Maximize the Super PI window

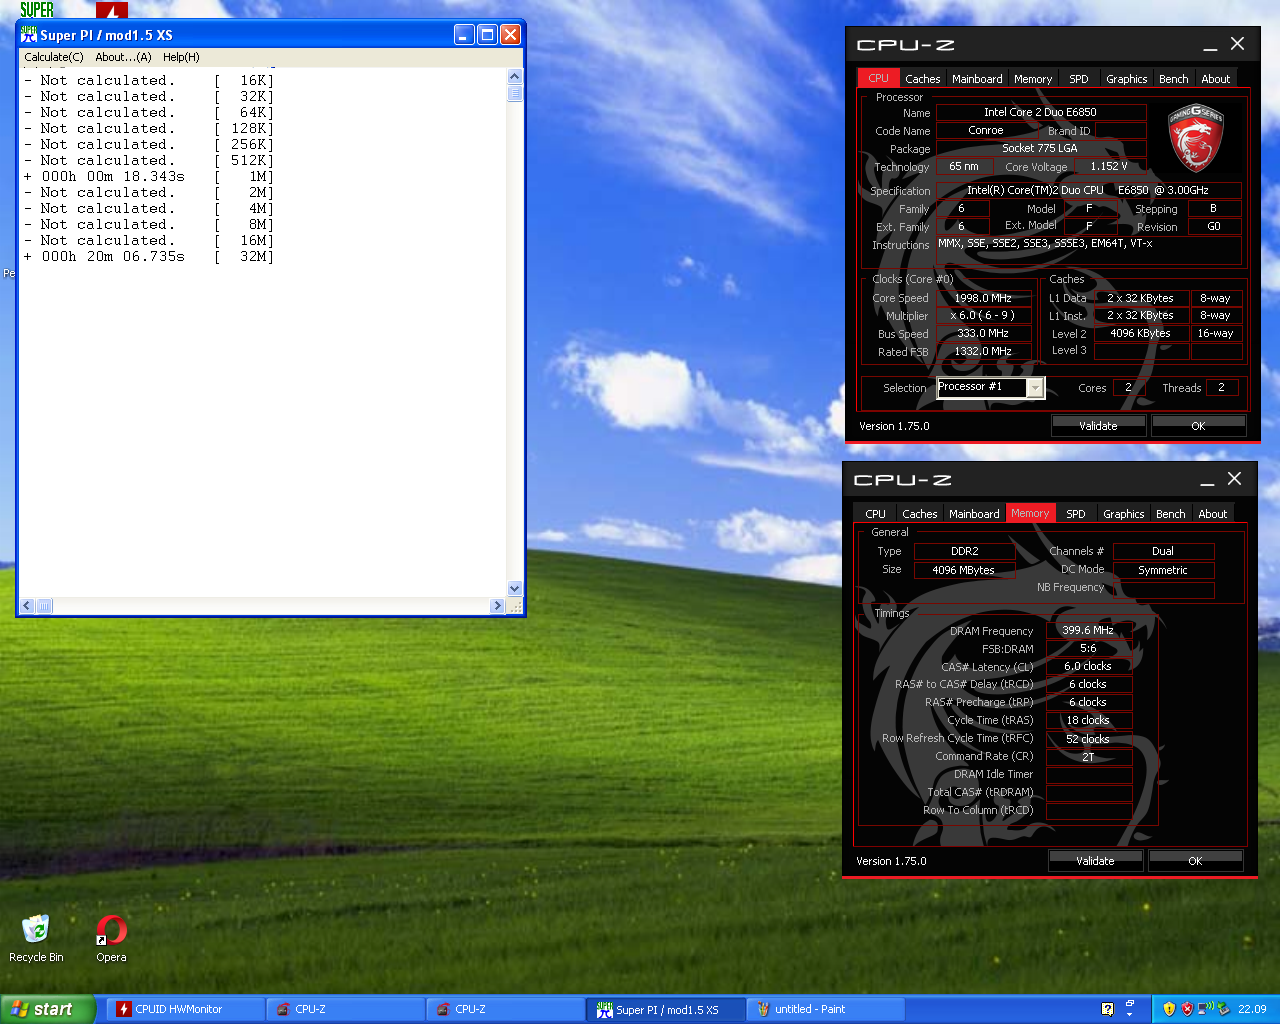487,35
